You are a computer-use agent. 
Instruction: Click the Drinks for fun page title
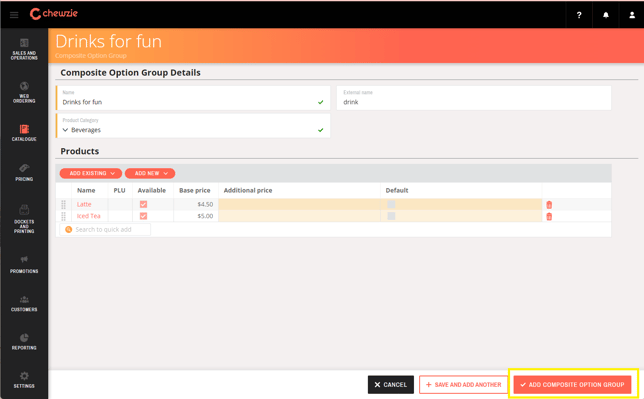109,42
